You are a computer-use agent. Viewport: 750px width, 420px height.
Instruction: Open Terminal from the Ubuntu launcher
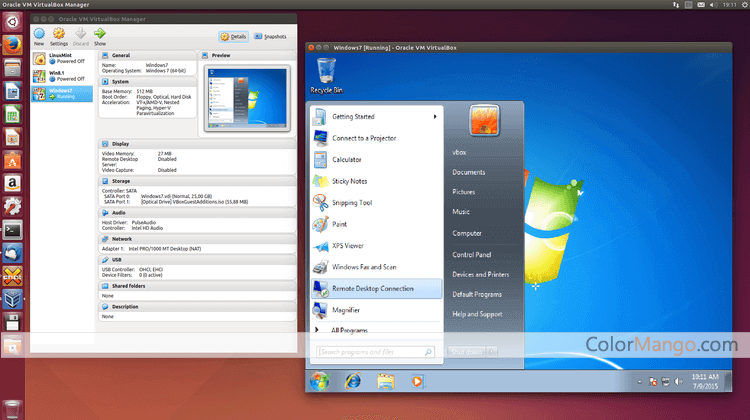[x=12, y=230]
